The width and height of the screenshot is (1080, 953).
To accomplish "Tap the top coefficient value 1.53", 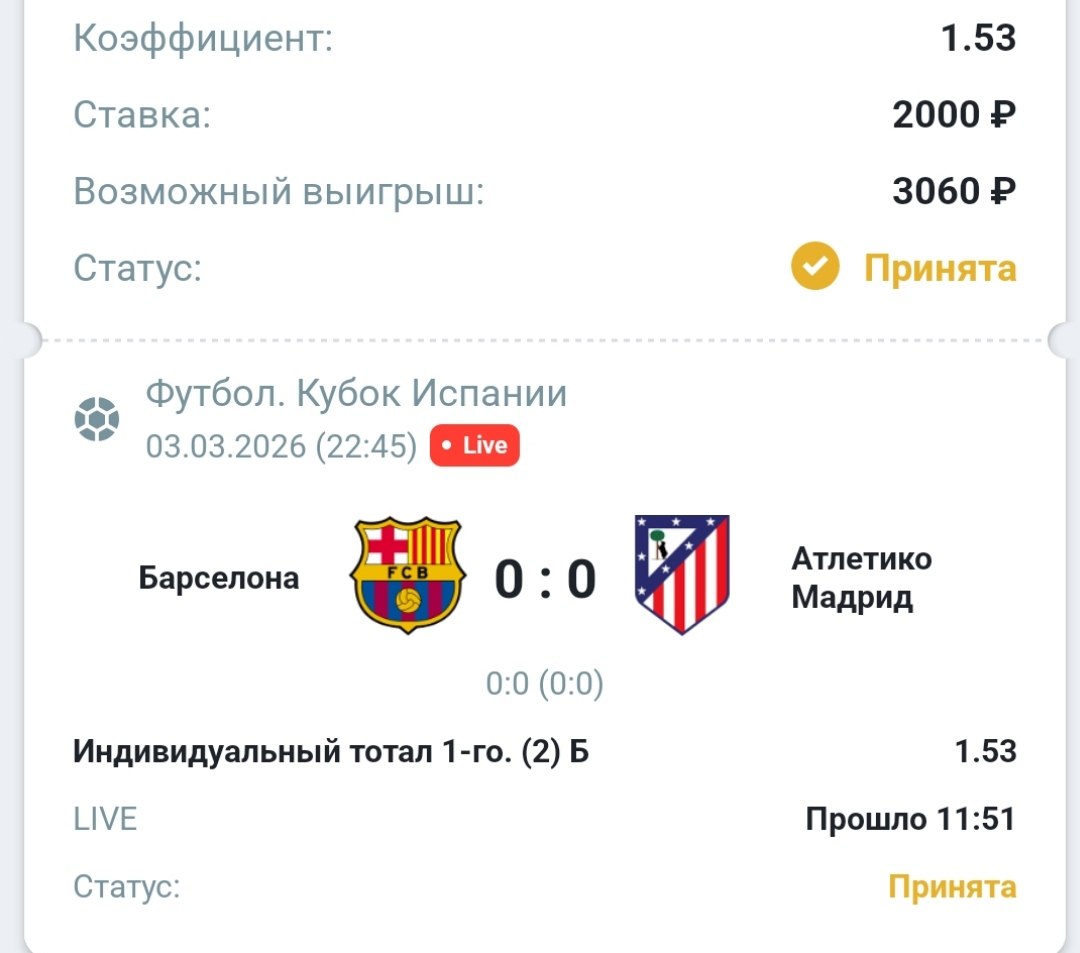I will pyautogui.click(x=978, y=39).
